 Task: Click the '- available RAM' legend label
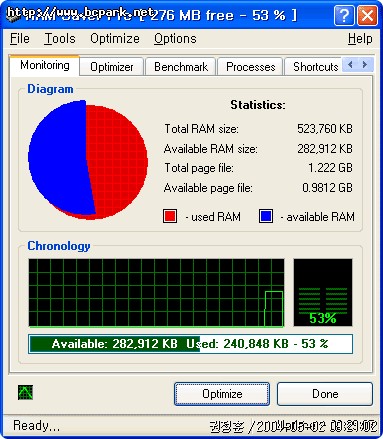[x=317, y=217]
